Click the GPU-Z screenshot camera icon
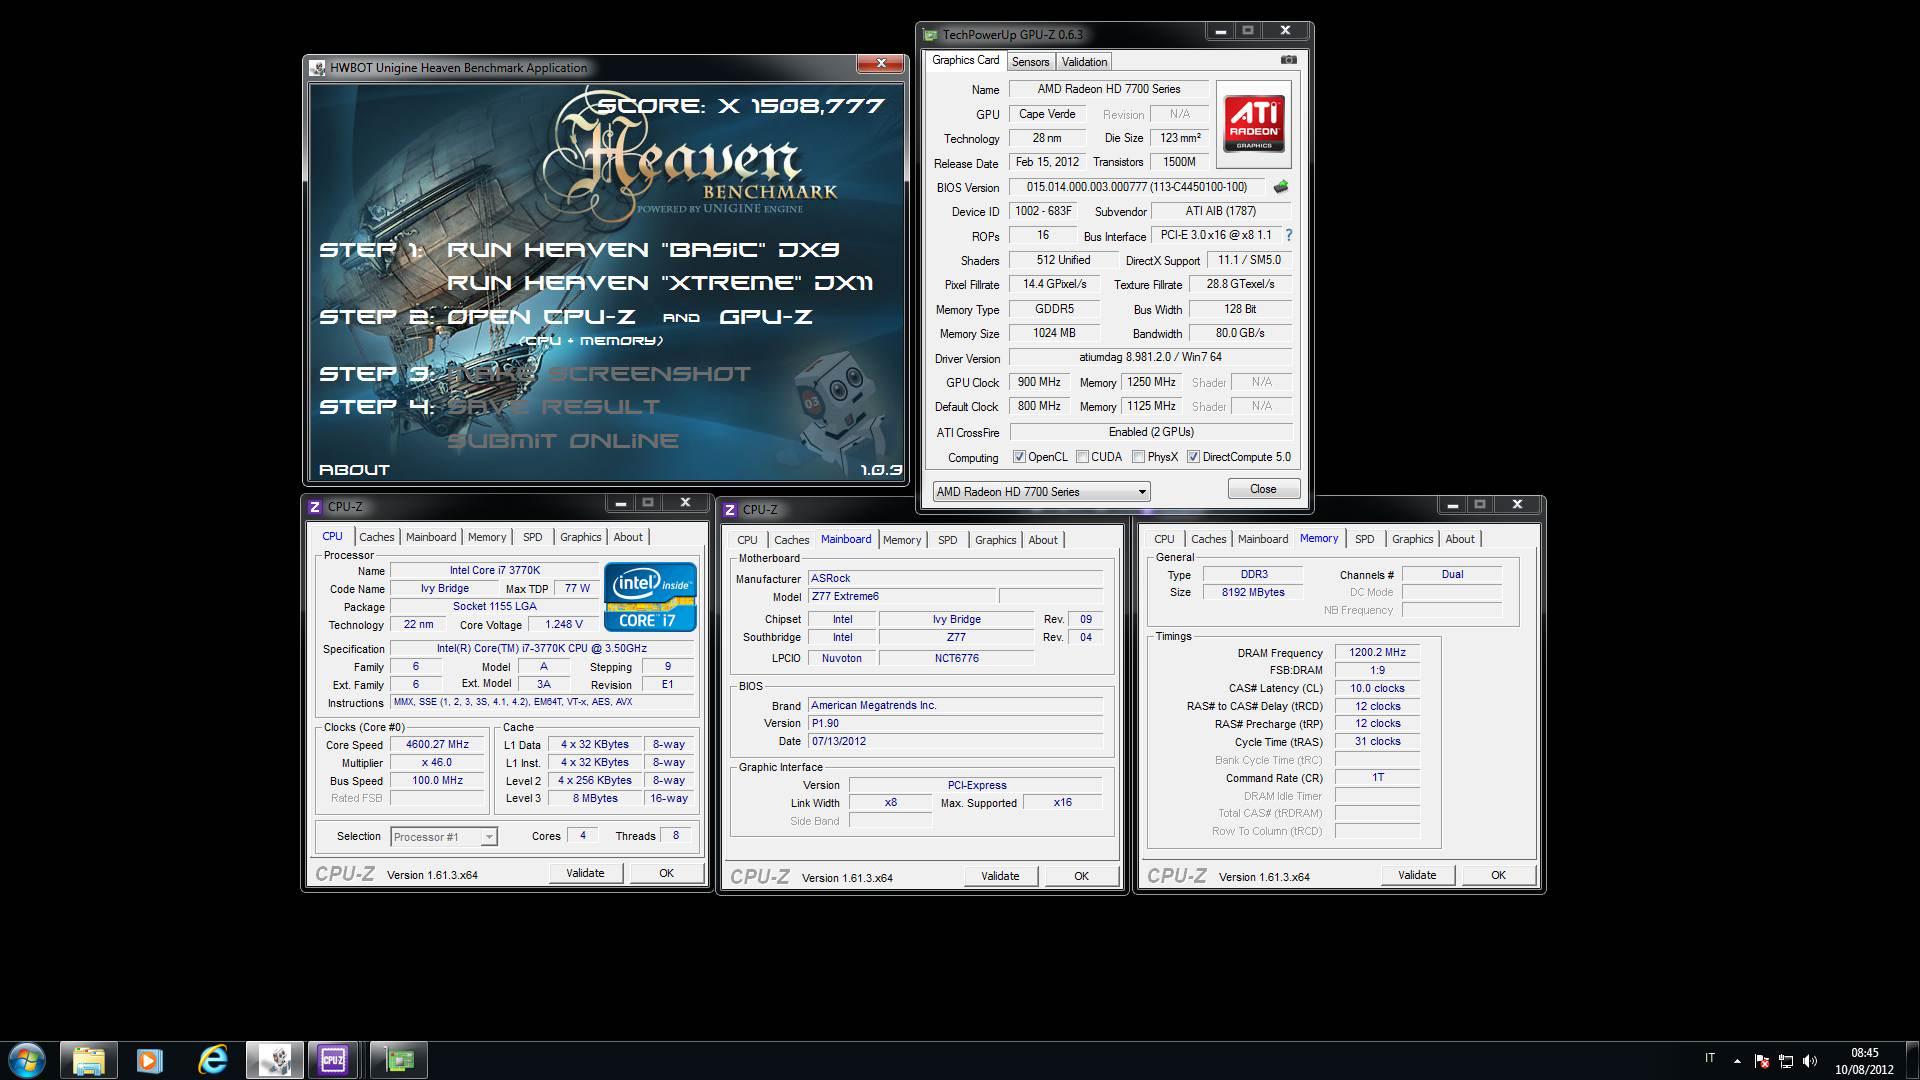This screenshot has width=1920, height=1080. (x=1289, y=60)
